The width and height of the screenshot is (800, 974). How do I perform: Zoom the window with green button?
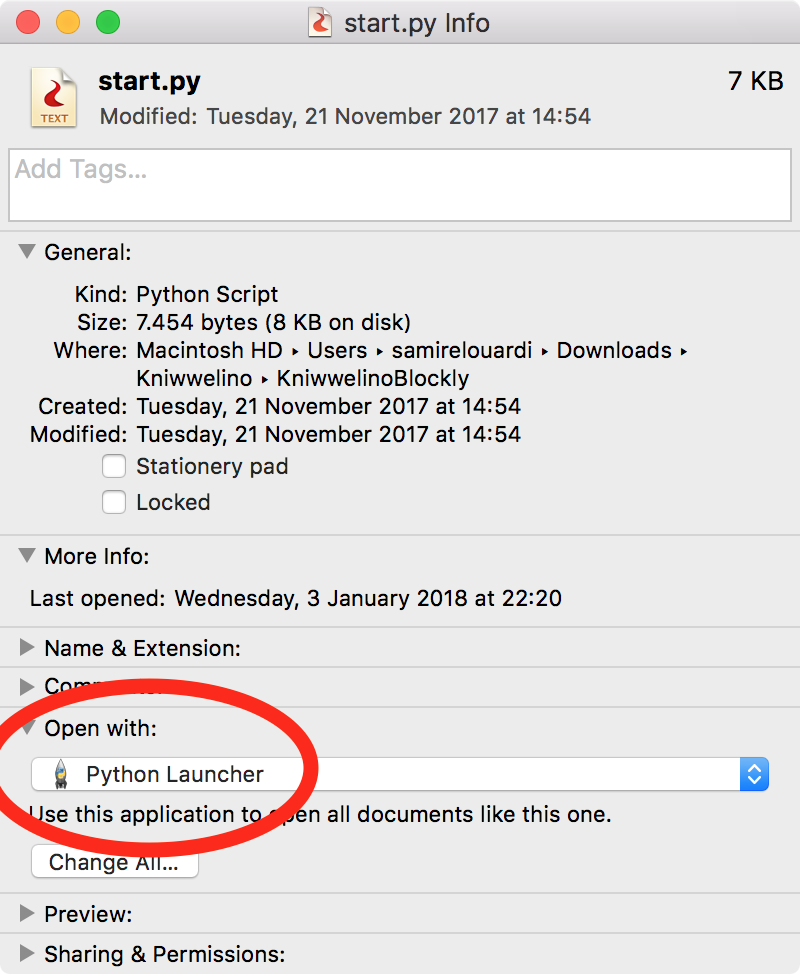pos(108,22)
